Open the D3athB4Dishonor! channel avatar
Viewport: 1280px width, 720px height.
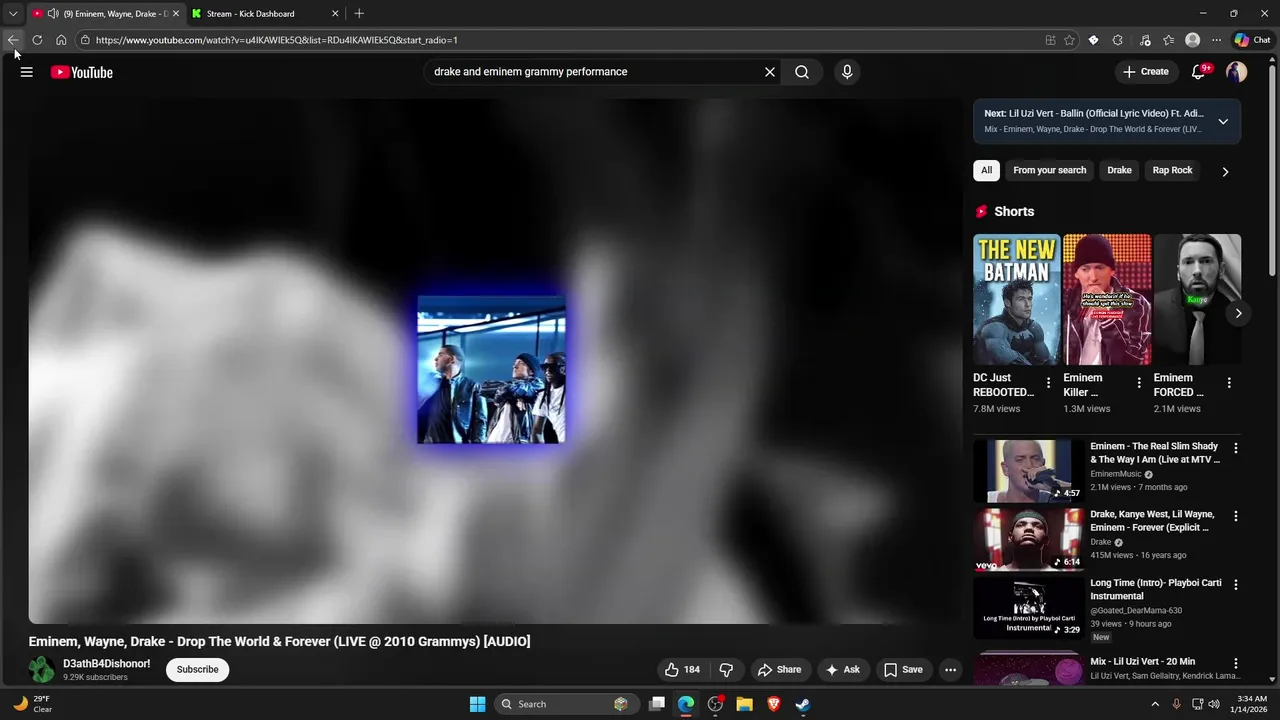pos(42,670)
